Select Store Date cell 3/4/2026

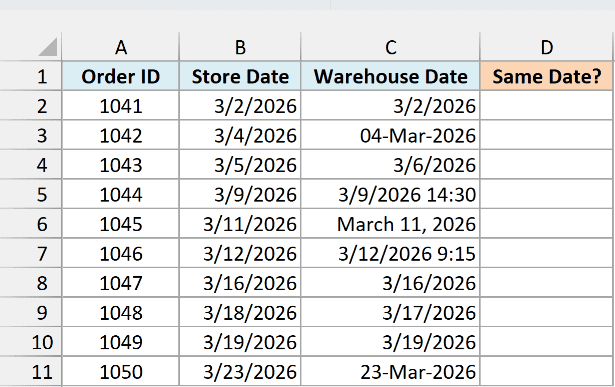pos(240,135)
